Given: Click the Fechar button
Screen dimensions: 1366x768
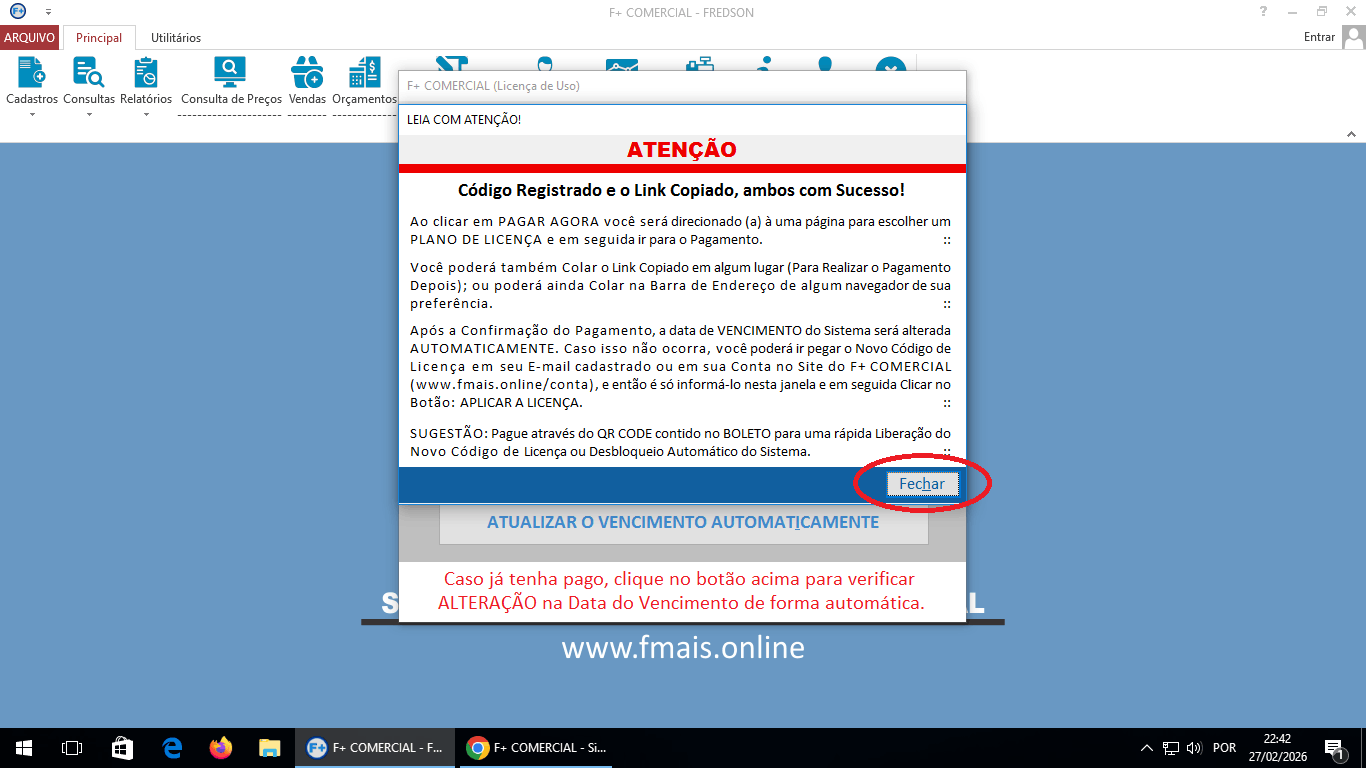Looking at the screenshot, I should (921, 483).
